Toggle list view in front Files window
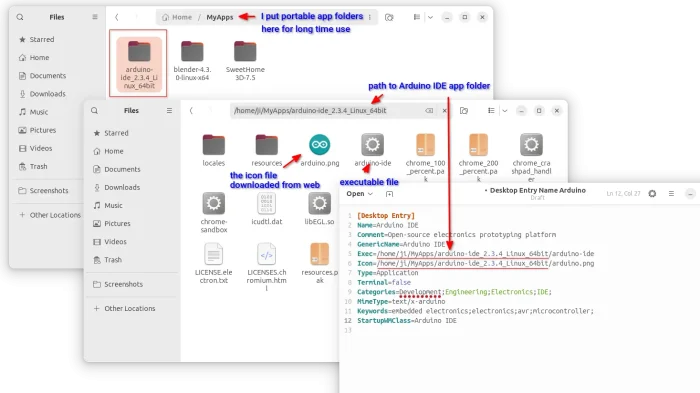This screenshot has height=393, width=700. pyautogui.click(x=491, y=110)
